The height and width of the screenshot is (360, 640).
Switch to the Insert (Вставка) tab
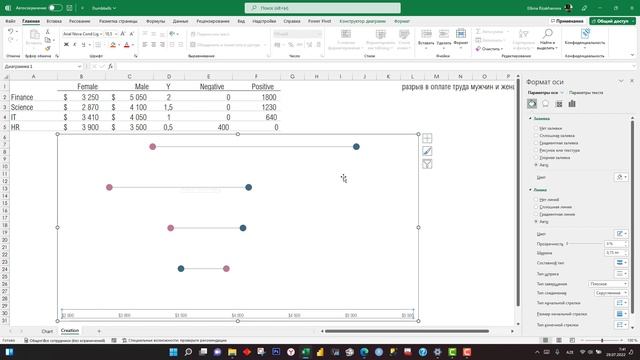(x=54, y=21)
